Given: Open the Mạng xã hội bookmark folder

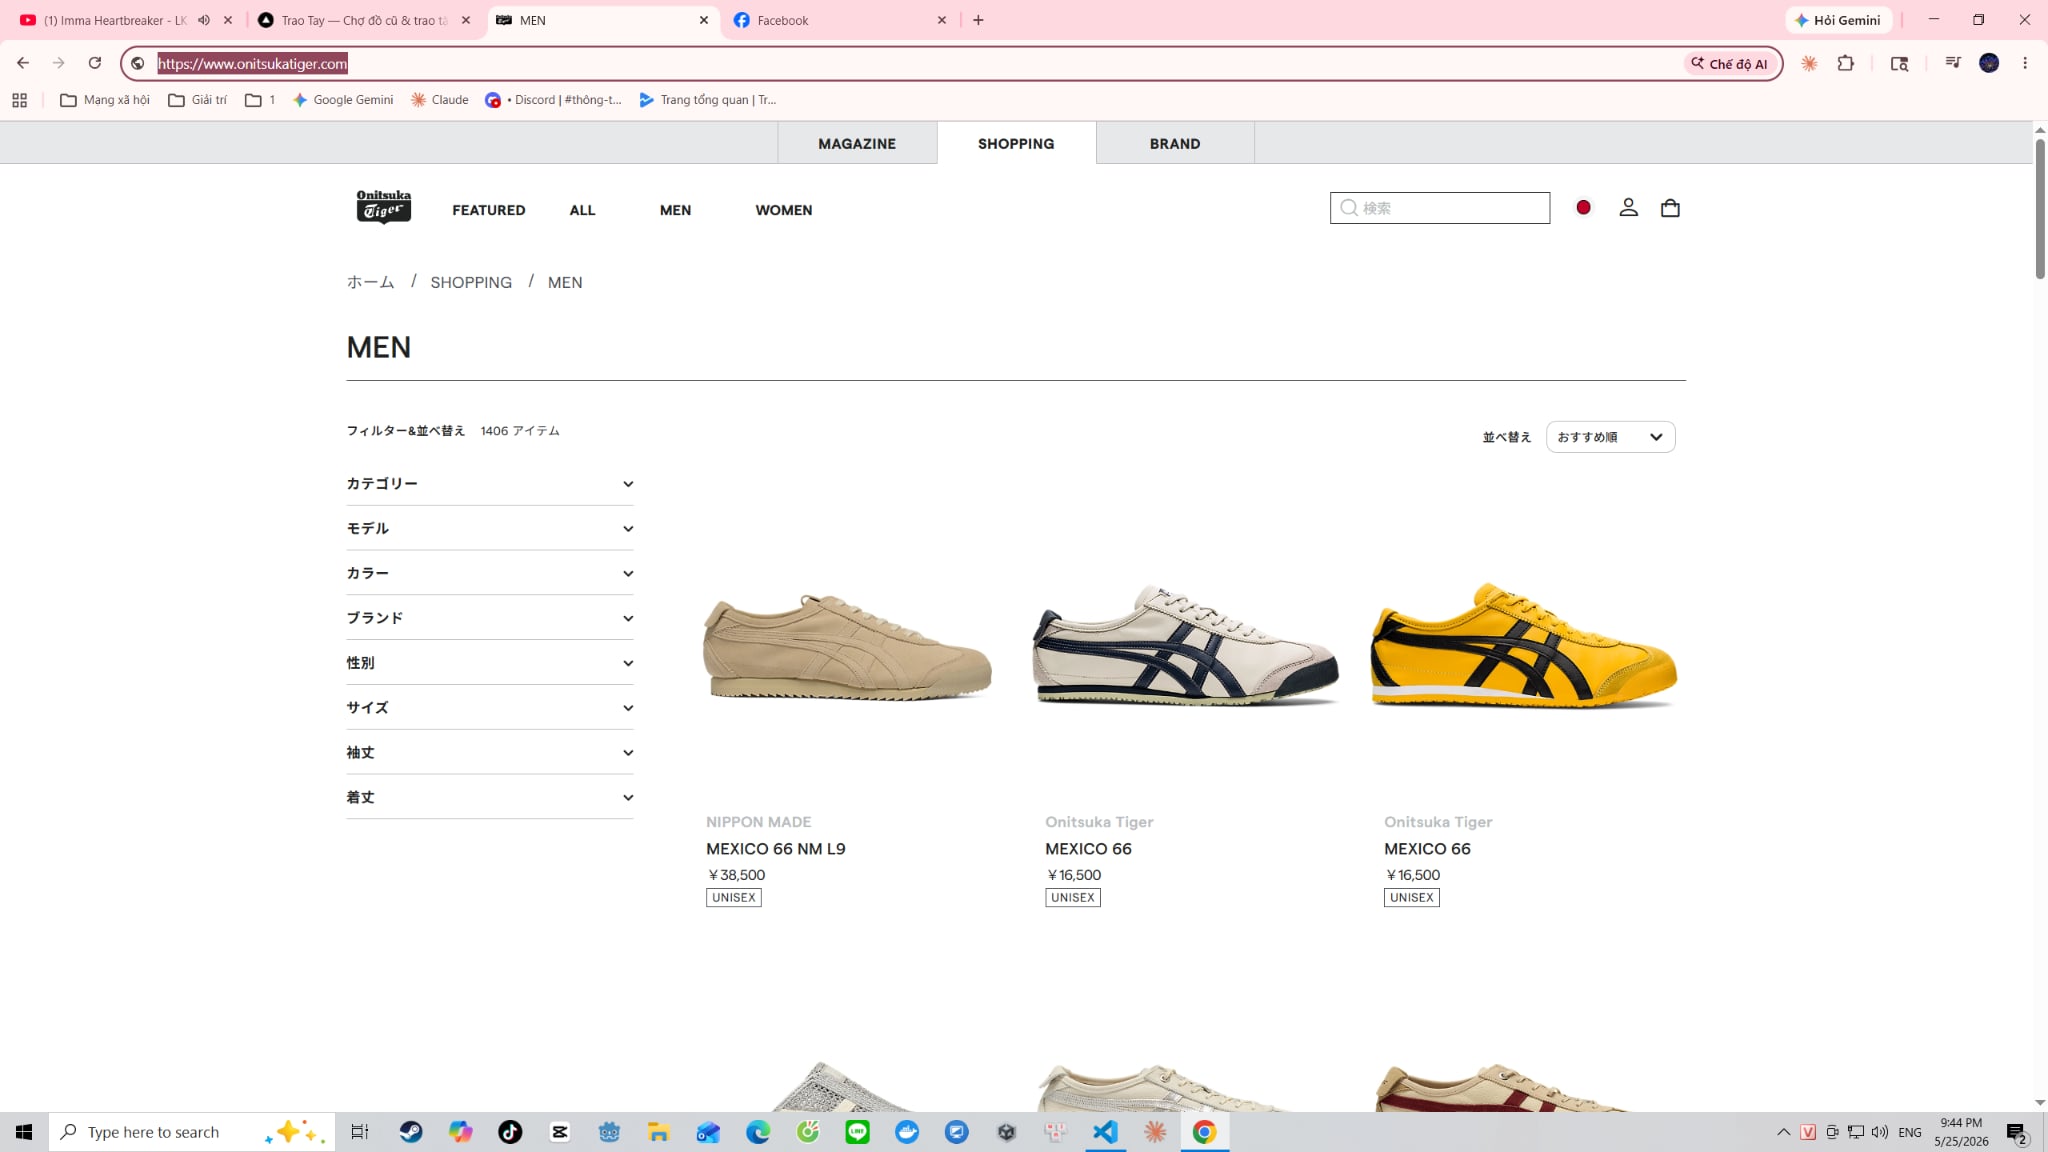Looking at the screenshot, I should point(105,100).
